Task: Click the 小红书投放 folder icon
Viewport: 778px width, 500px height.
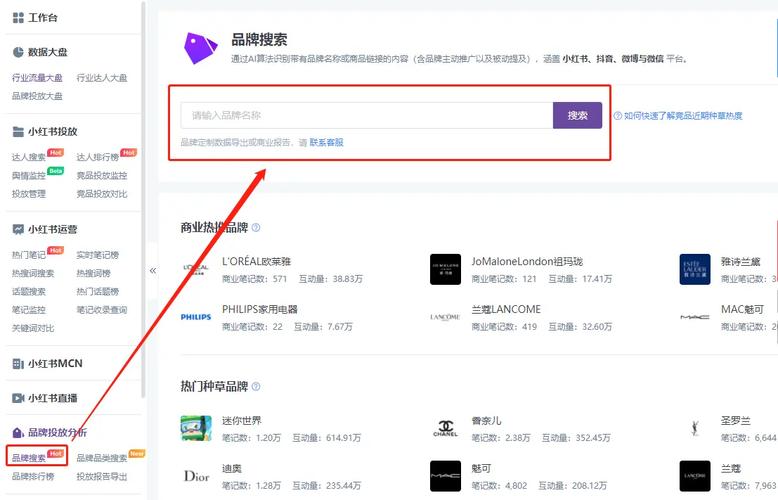Action: coord(18,131)
